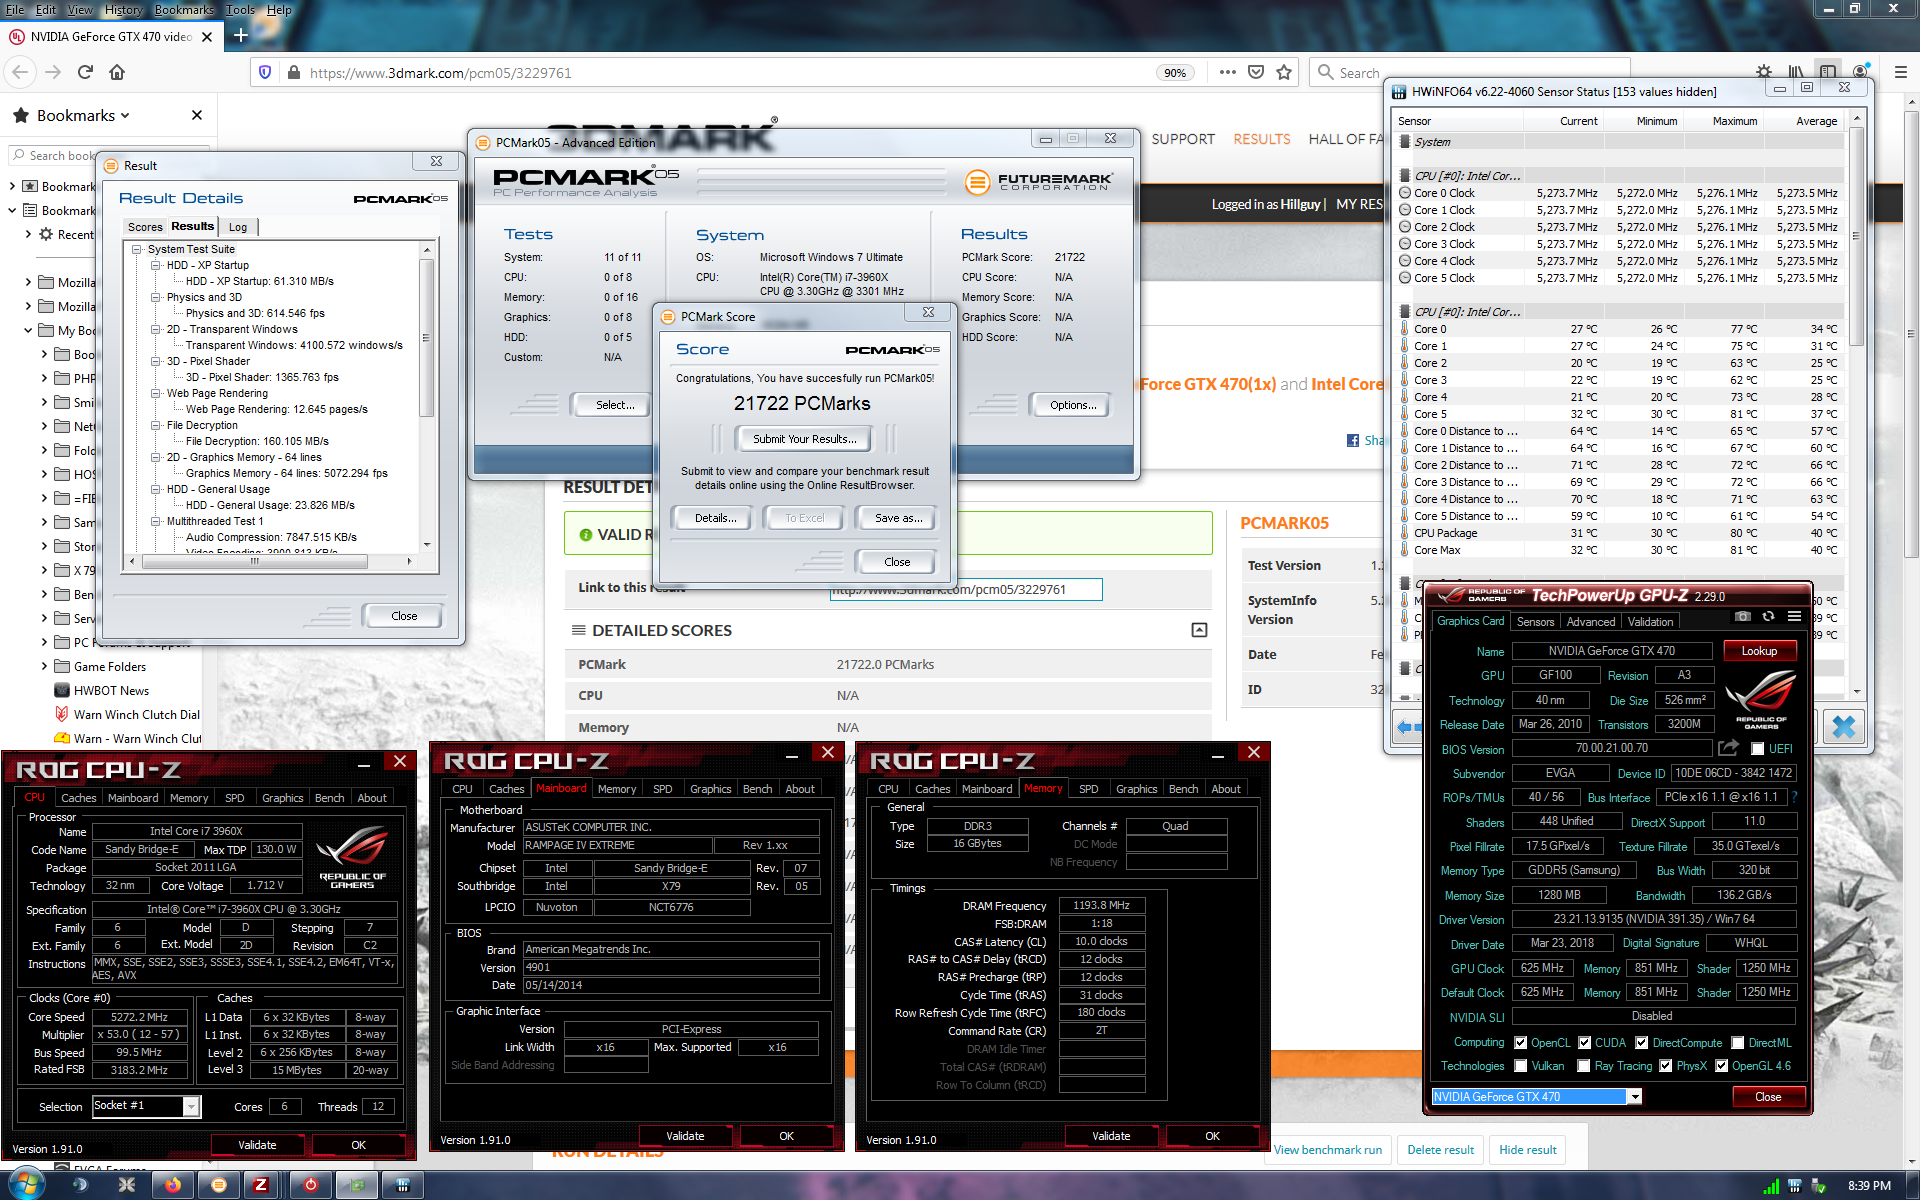This screenshot has height=1200, width=1920.
Task: Collapse the File Decryption tree node
Action: coord(156,425)
